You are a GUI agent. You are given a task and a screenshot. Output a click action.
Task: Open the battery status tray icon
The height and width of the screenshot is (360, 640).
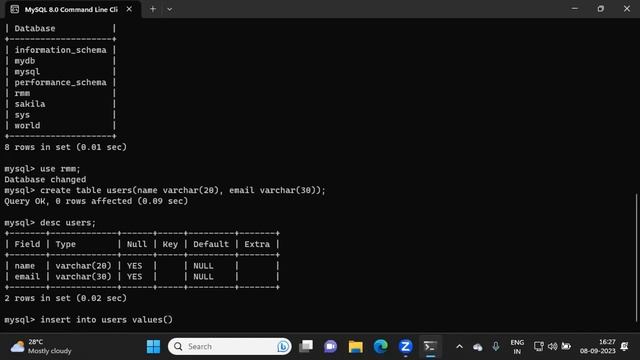(566, 347)
